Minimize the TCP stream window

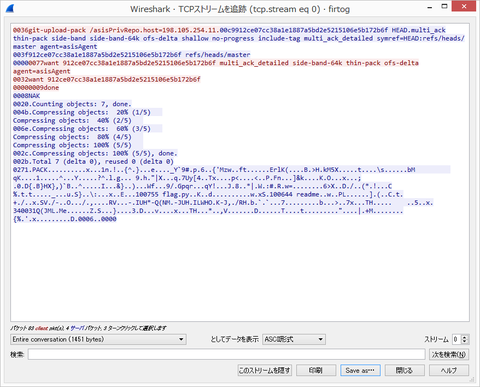tap(429, 7)
